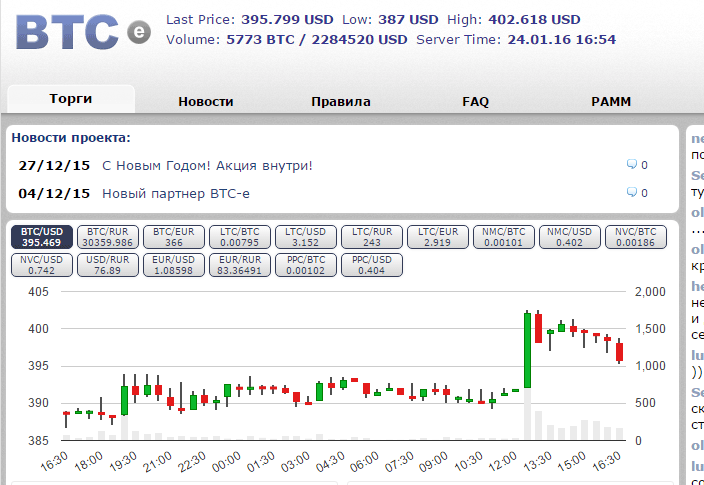Open comments icon for 27/12/15 news
Viewport: 704px width, 485px height.
click(632, 164)
